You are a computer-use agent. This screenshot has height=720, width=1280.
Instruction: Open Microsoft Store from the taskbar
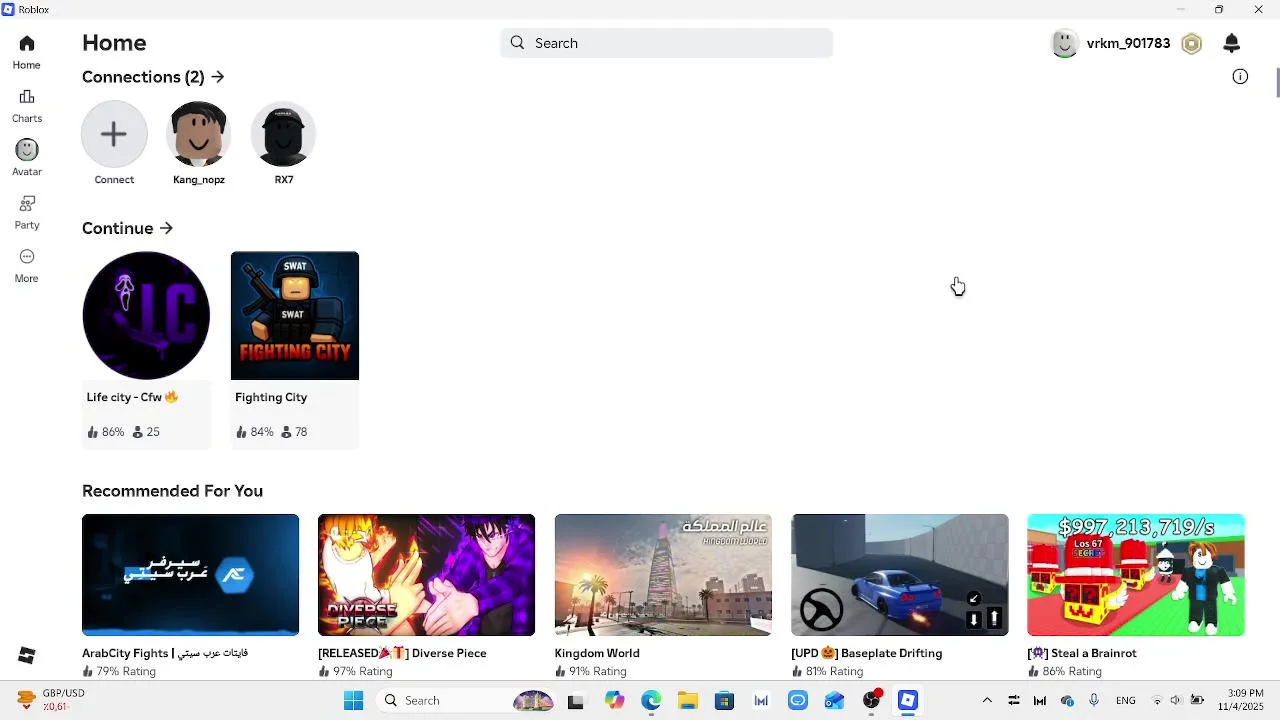pyautogui.click(x=724, y=701)
